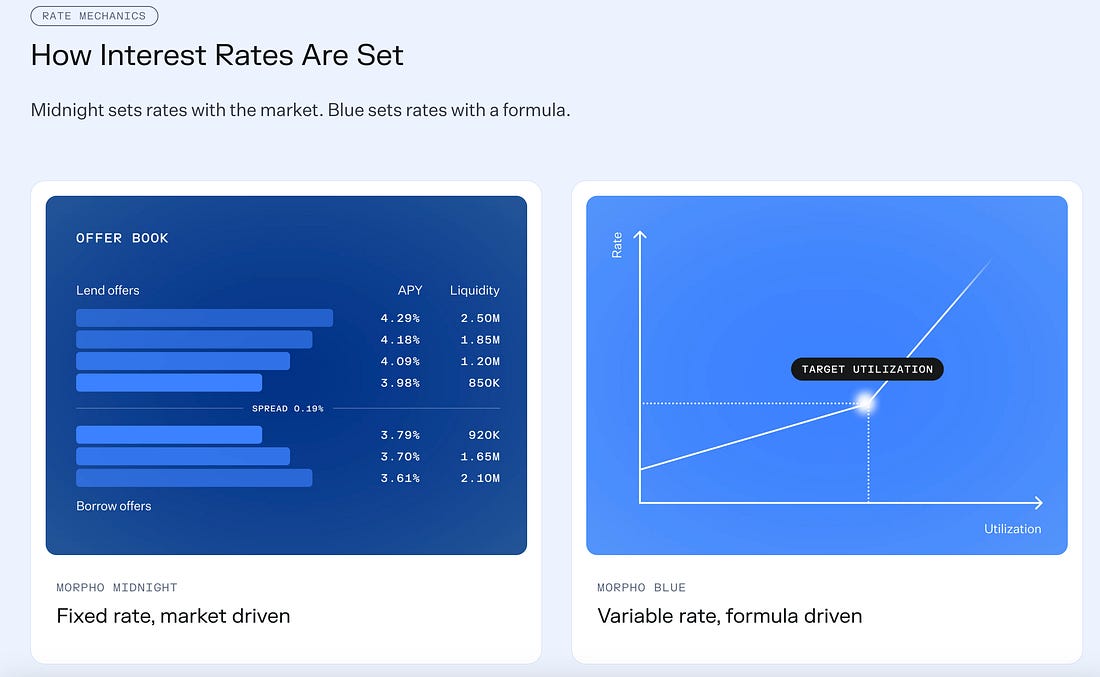Click the How Interest Rates Are Set heading

click(x=217, y=55)
